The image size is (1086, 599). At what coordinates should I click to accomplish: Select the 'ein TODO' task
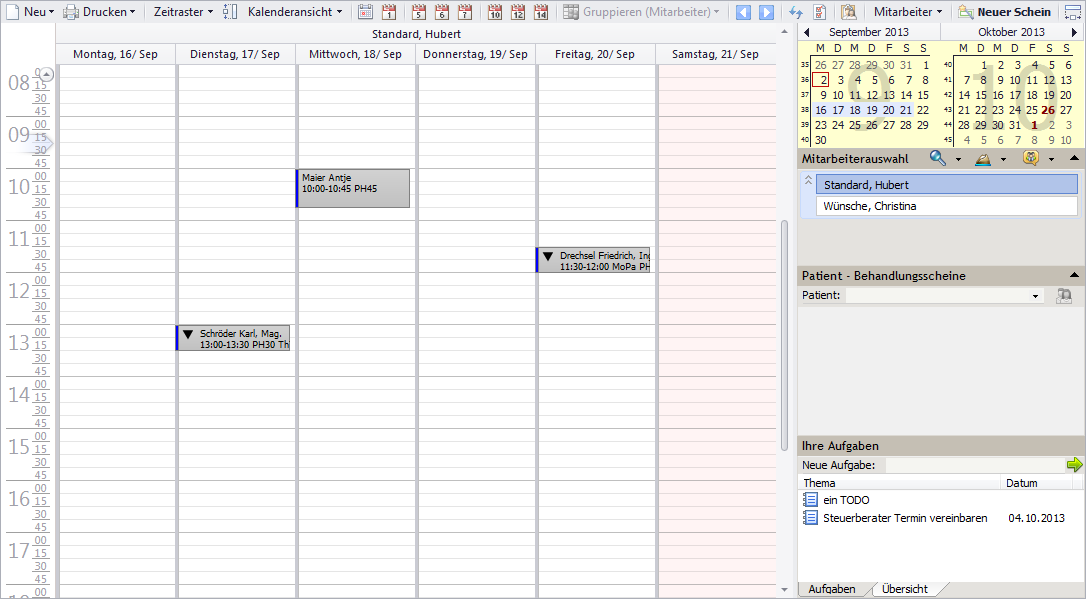tap(846, 500)
